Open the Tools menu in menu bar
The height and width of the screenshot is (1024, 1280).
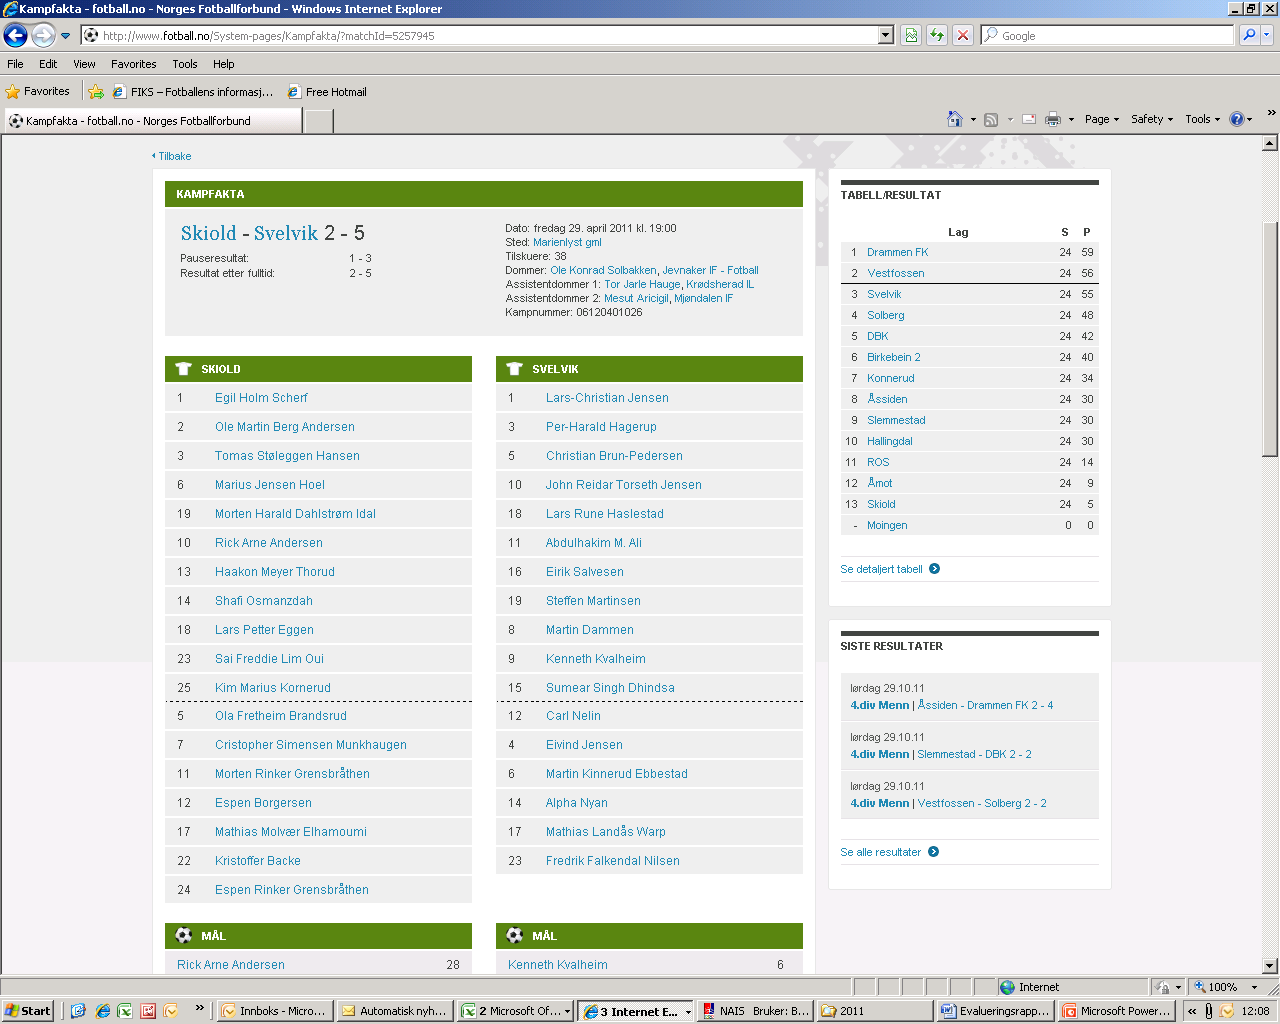pos(185,64)
